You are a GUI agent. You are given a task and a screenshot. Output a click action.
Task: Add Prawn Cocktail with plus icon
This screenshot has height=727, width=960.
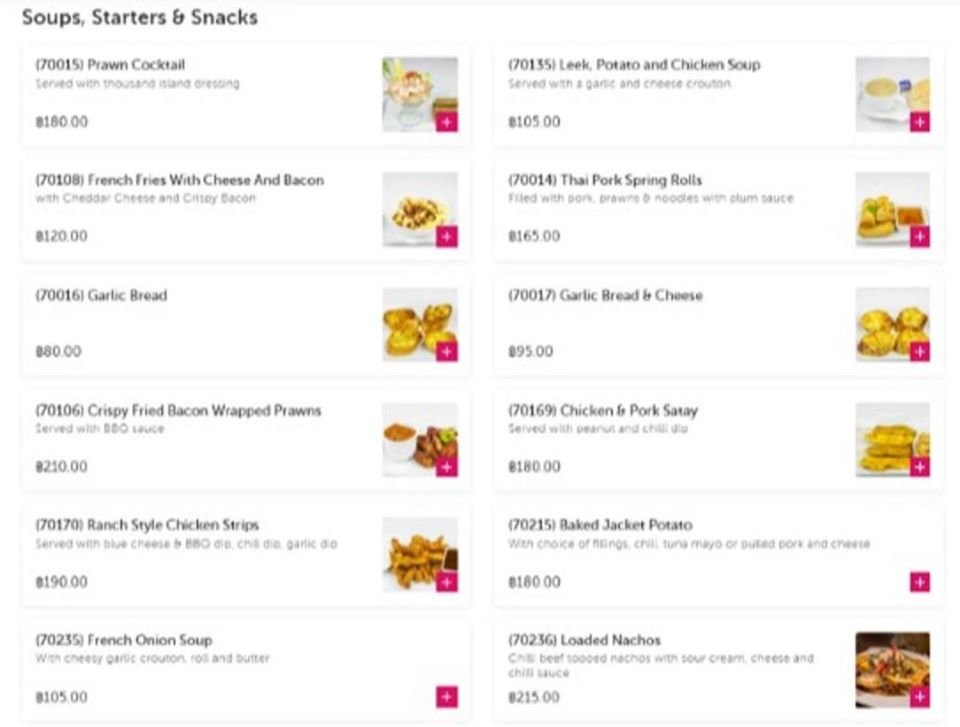(447, 122)
